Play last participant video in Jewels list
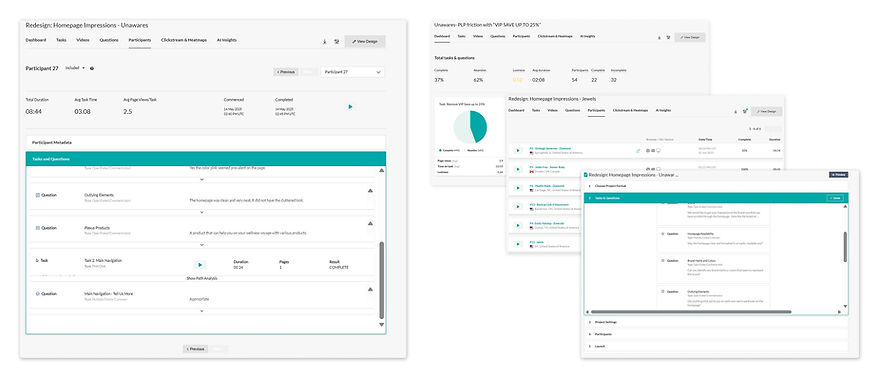Viewport: 878px width, 378px height. point(518,244)
